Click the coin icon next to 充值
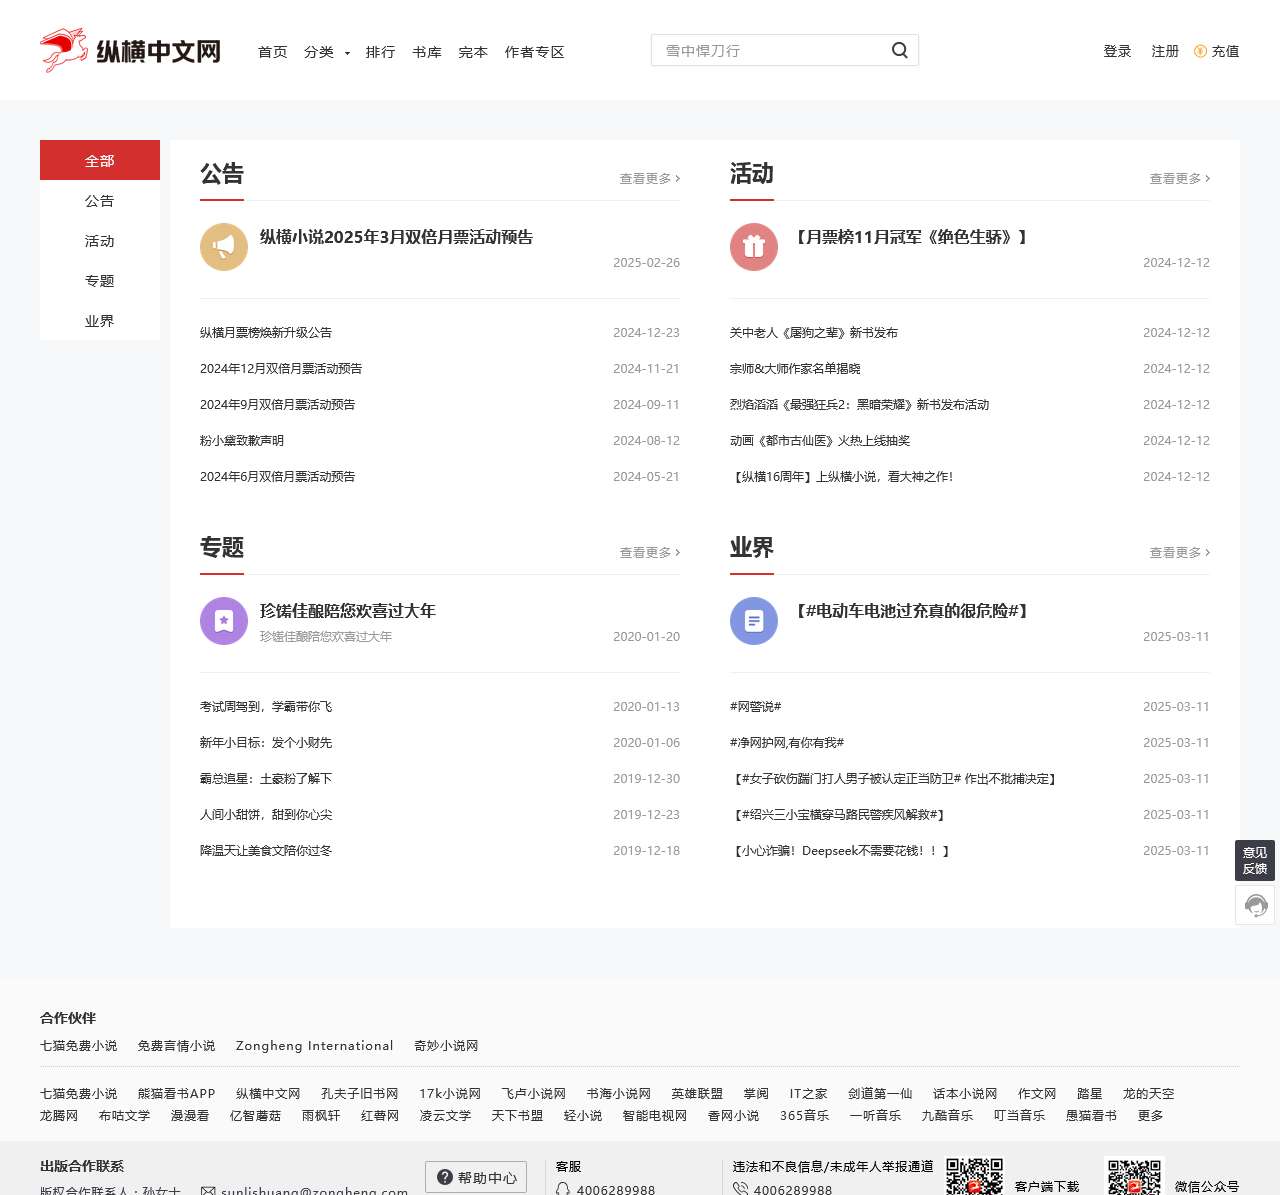 (x=1201, y=51)
